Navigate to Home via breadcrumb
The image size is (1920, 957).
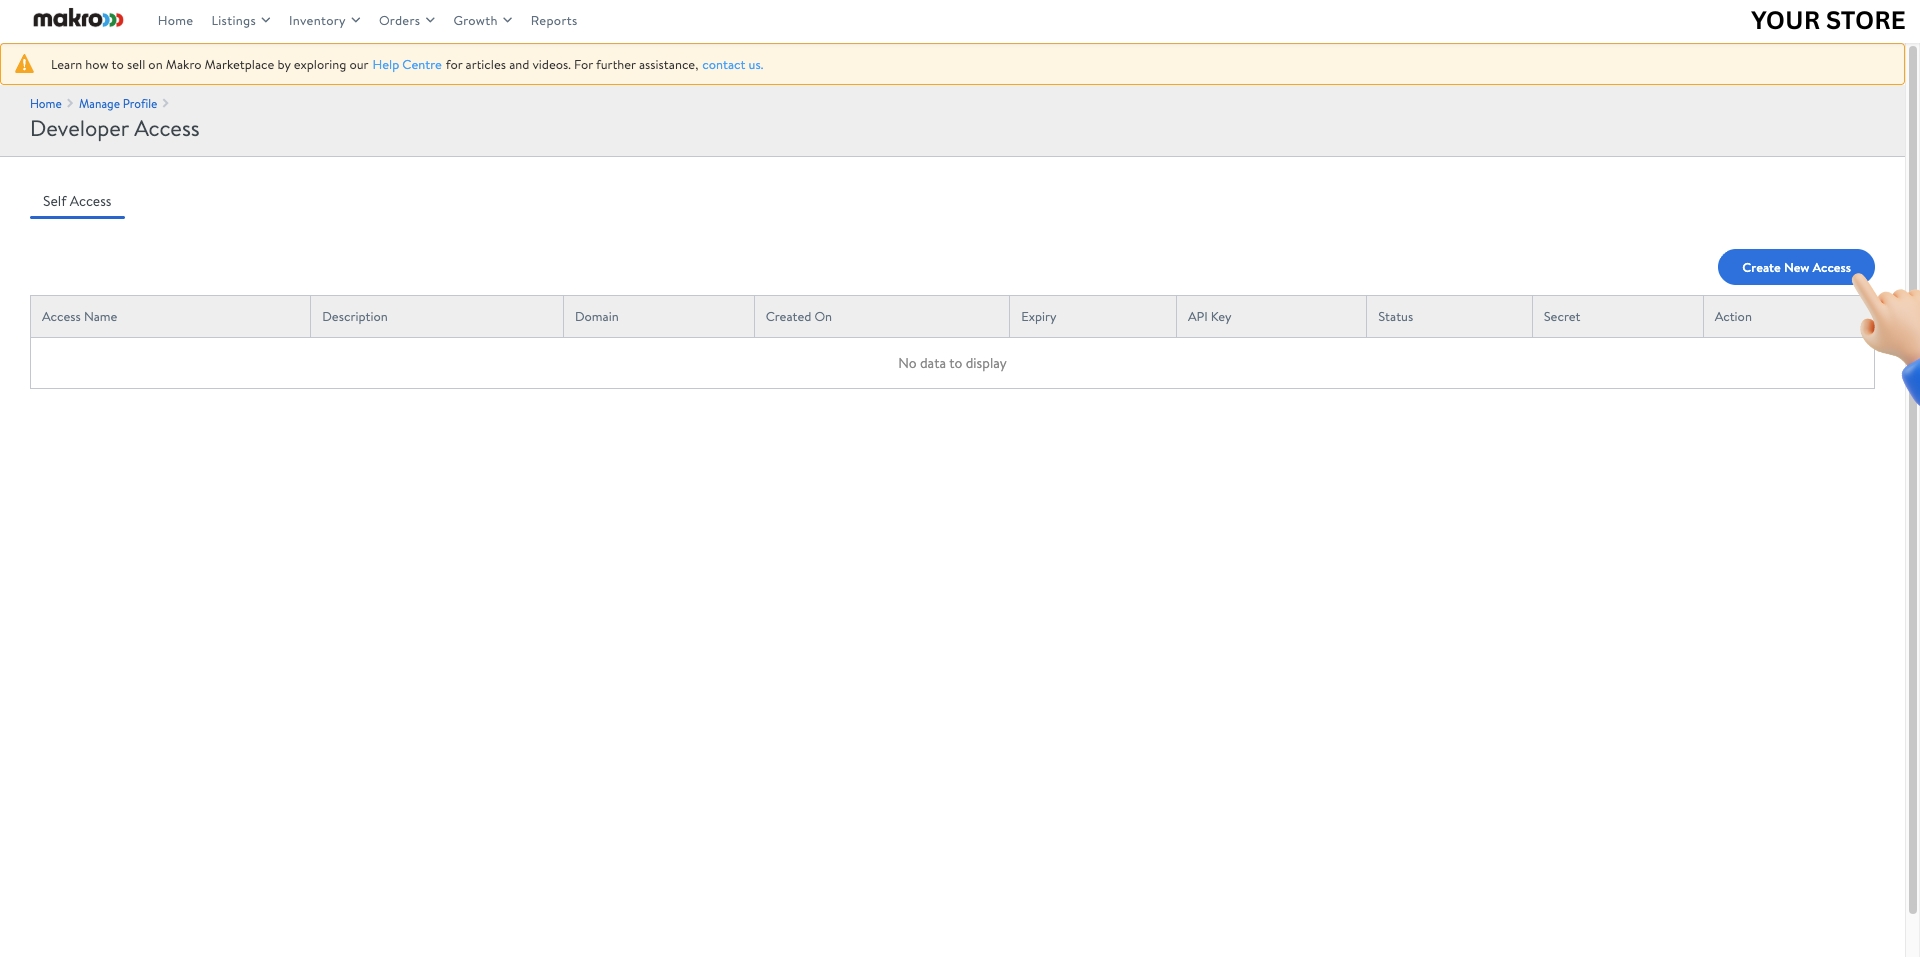coord(45,103)
